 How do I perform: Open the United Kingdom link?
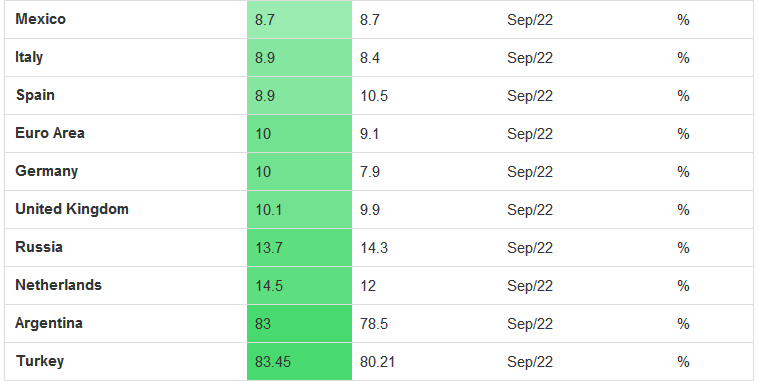pos(72,210)
